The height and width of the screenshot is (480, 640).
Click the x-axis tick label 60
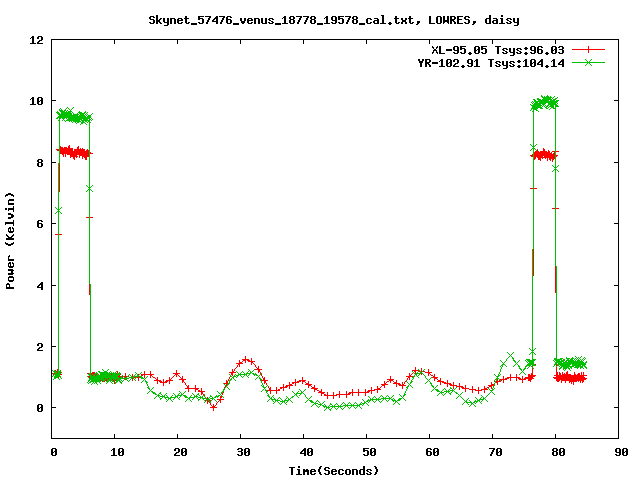tap(432, 452)
